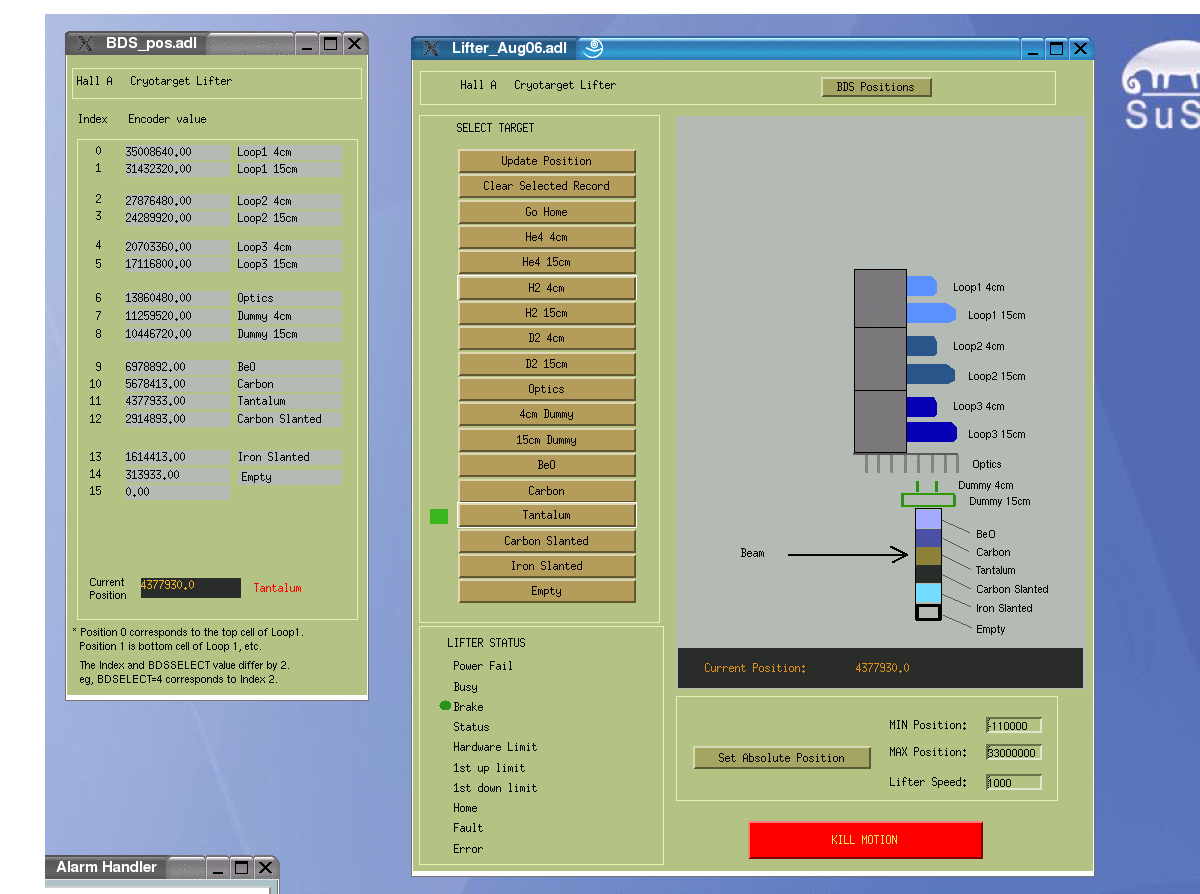
Task: Select the Carbon target button
Action: (547, 491)
